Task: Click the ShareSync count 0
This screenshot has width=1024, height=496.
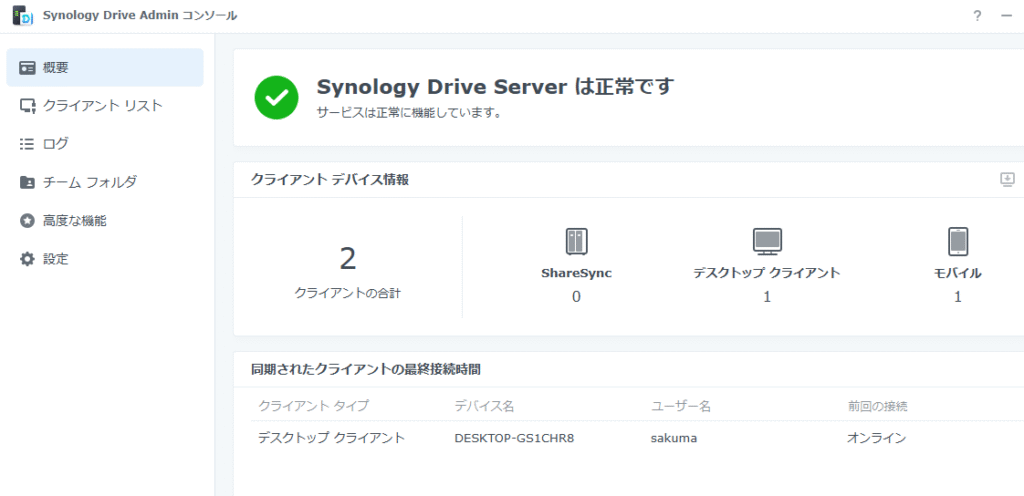Action: pos(576,297)
